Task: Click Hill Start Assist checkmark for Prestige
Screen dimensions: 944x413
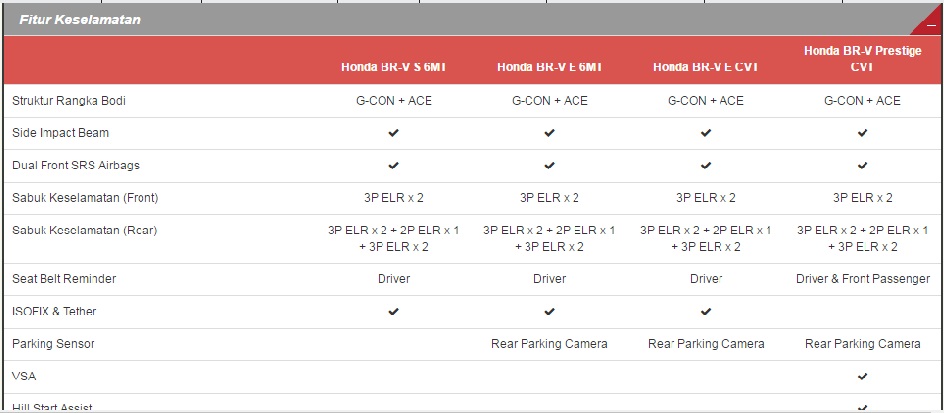Action: (x=862, y=408)
